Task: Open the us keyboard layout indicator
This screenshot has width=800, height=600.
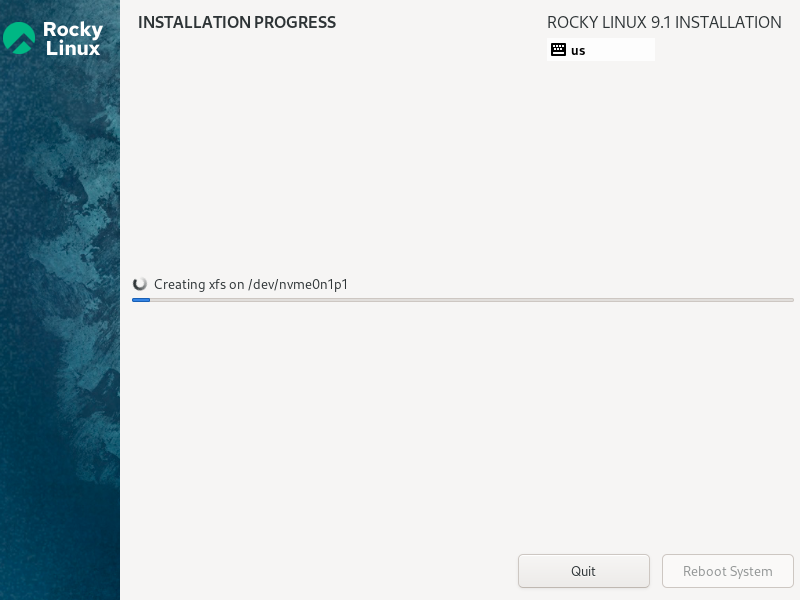Action: click(x=601, y=50)
